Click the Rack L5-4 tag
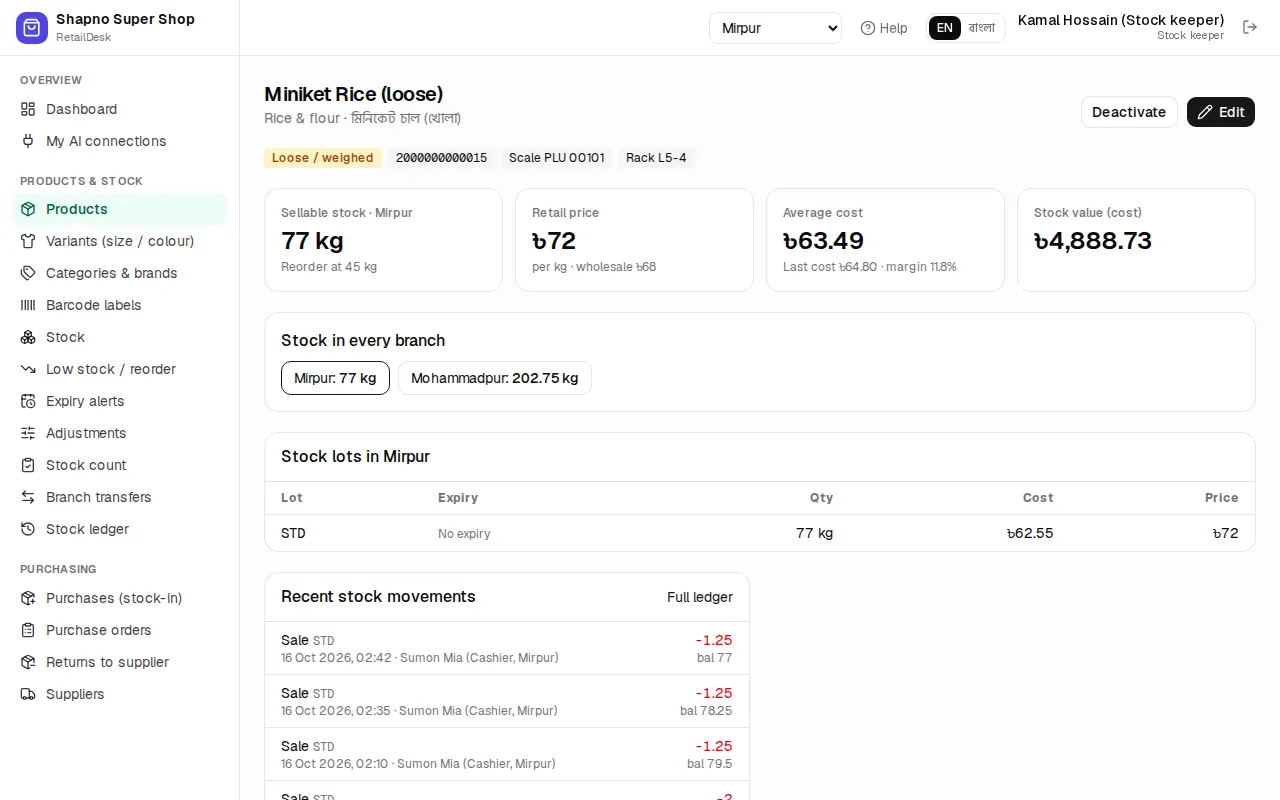The height and width of the screenshot is (800, 1280). [656, 158]
